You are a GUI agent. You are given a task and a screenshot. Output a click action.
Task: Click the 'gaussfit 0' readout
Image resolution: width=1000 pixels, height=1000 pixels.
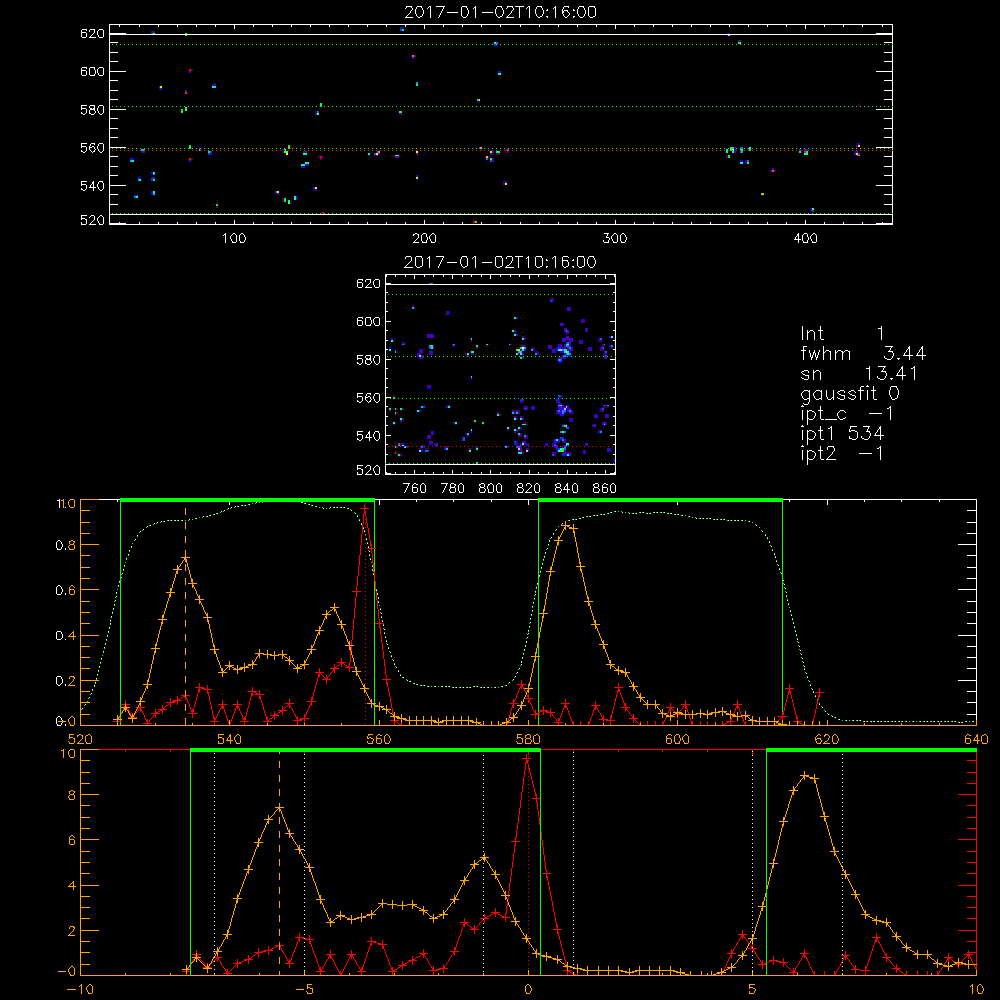coord(850,393)
